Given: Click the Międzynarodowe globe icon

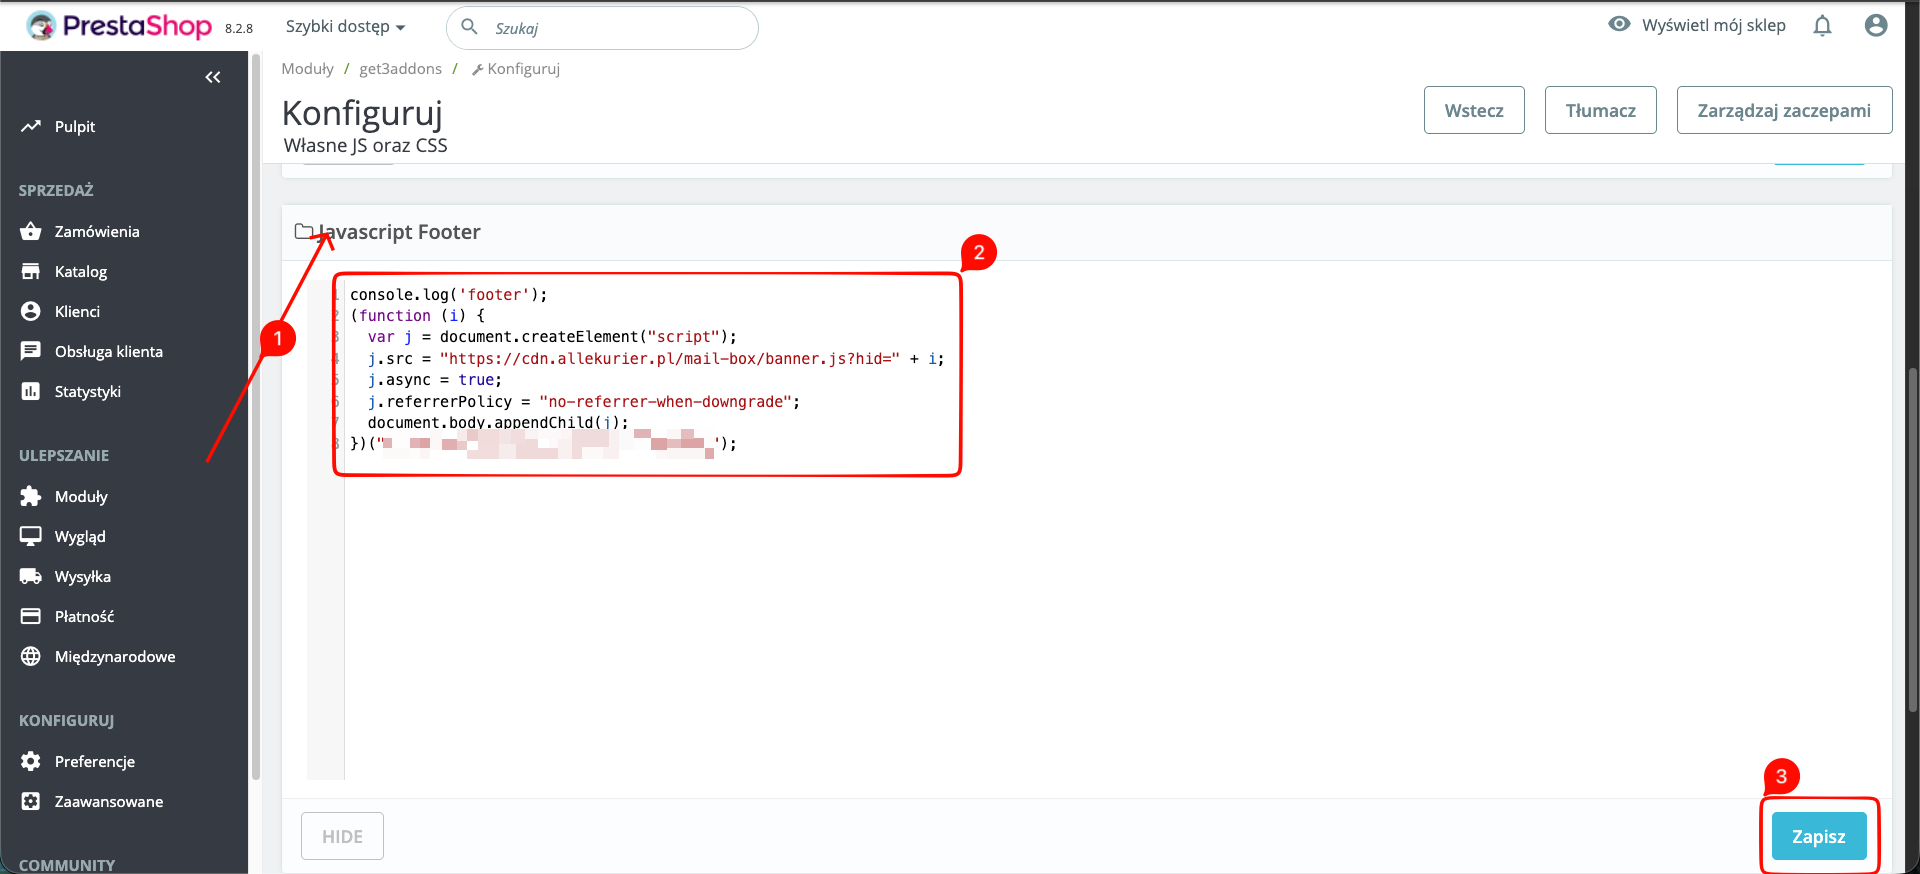Looking at the screenshot, I should pos(31,656).
